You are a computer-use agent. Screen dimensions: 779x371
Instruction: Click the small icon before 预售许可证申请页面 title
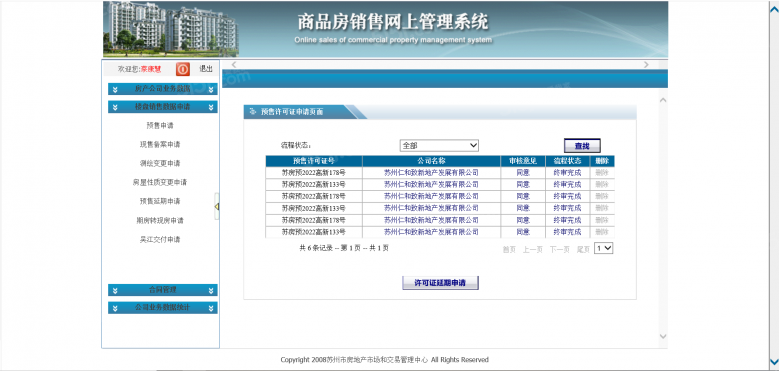pyautogui.click(x=253, y=112)
